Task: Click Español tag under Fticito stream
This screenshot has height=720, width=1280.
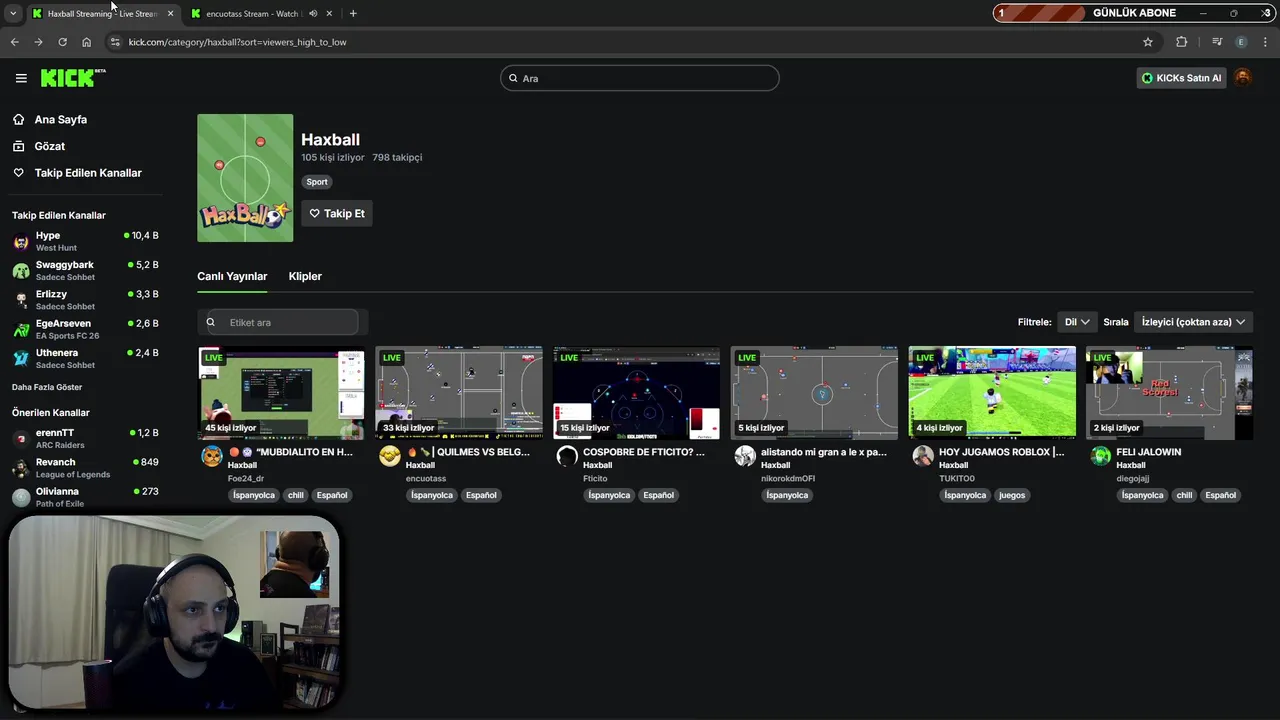Action: coord(658,495)
